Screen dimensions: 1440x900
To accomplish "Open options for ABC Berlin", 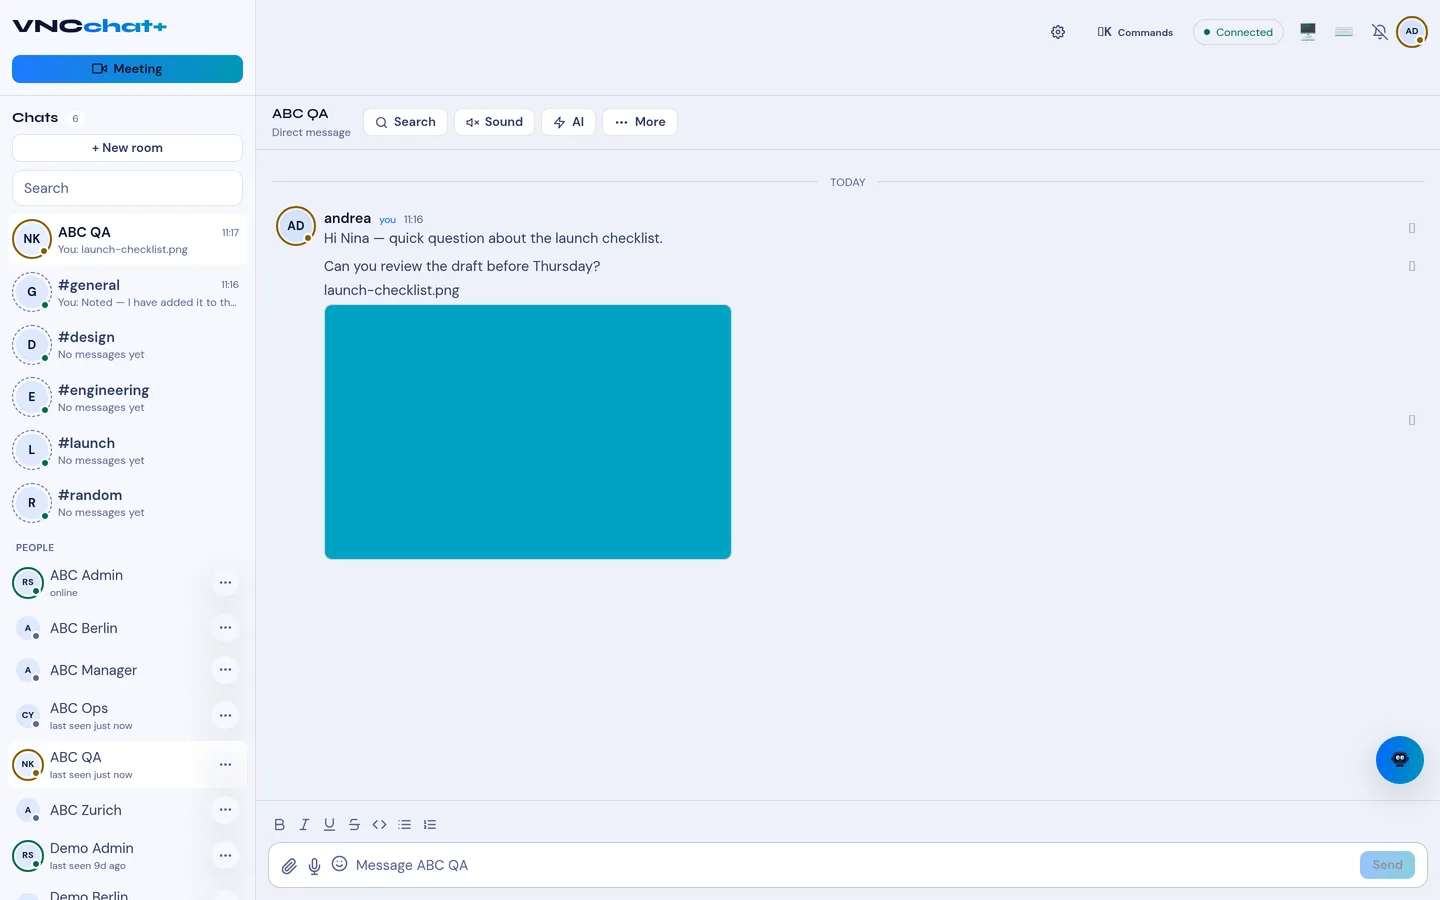I will tap(226, 628).
